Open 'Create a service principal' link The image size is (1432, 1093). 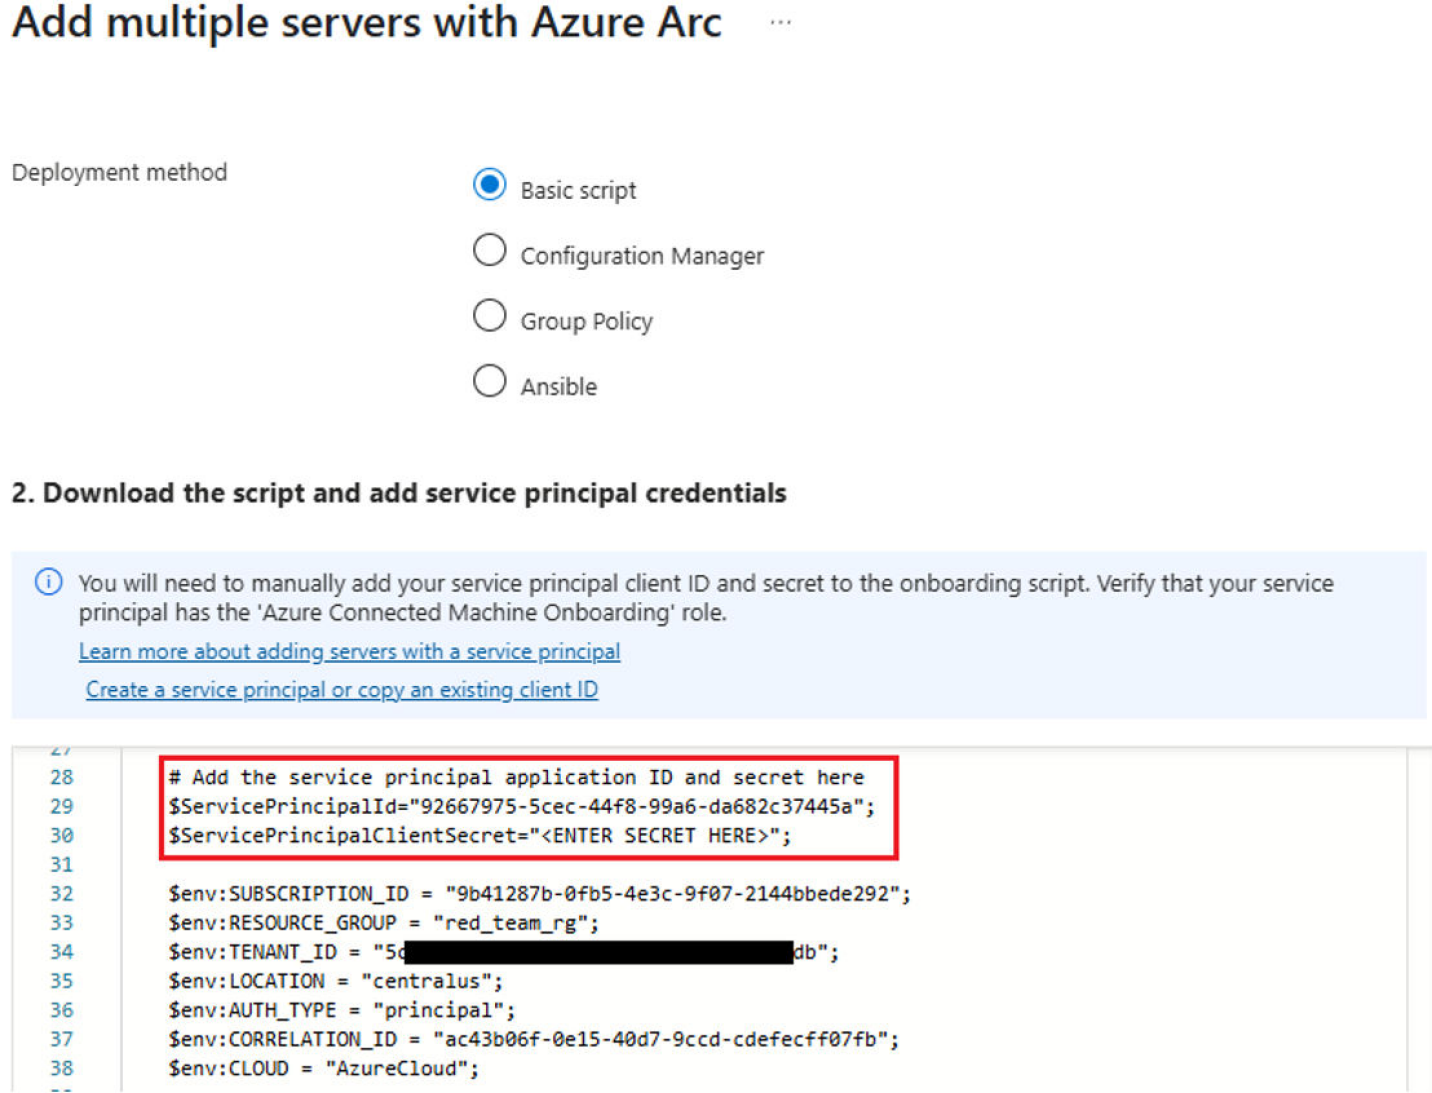coord(342,689)
